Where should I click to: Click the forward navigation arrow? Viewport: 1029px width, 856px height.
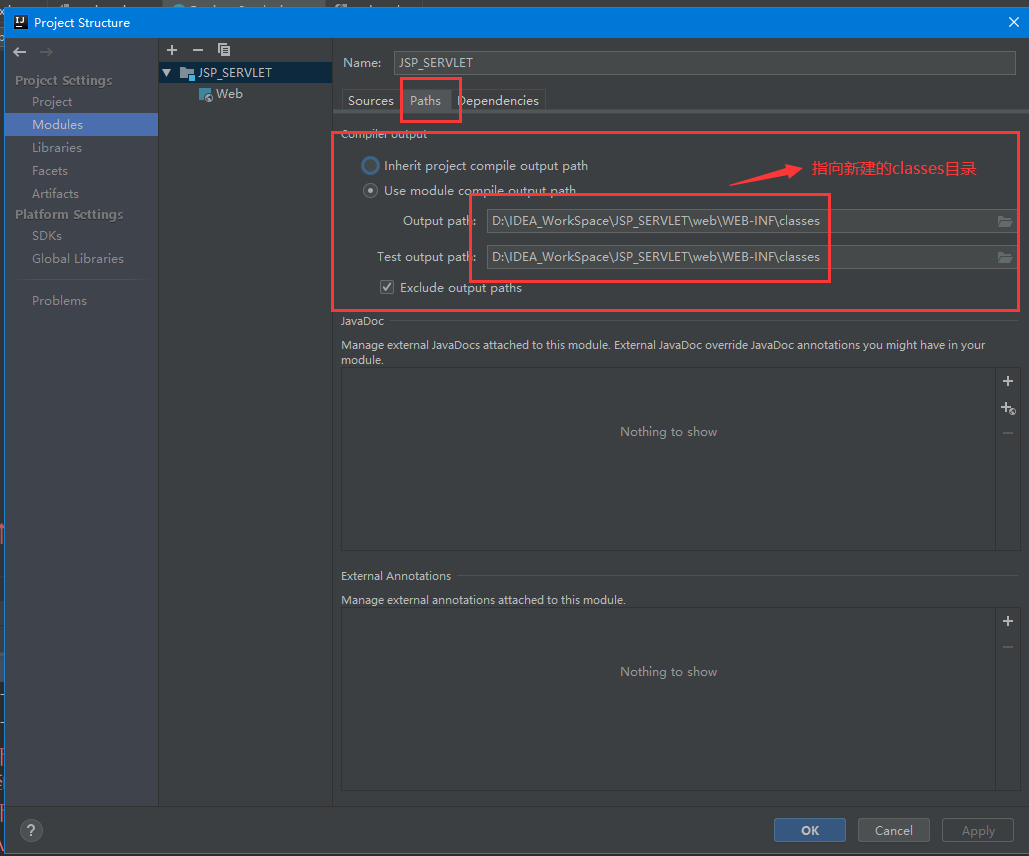click(x=46, y=51)
